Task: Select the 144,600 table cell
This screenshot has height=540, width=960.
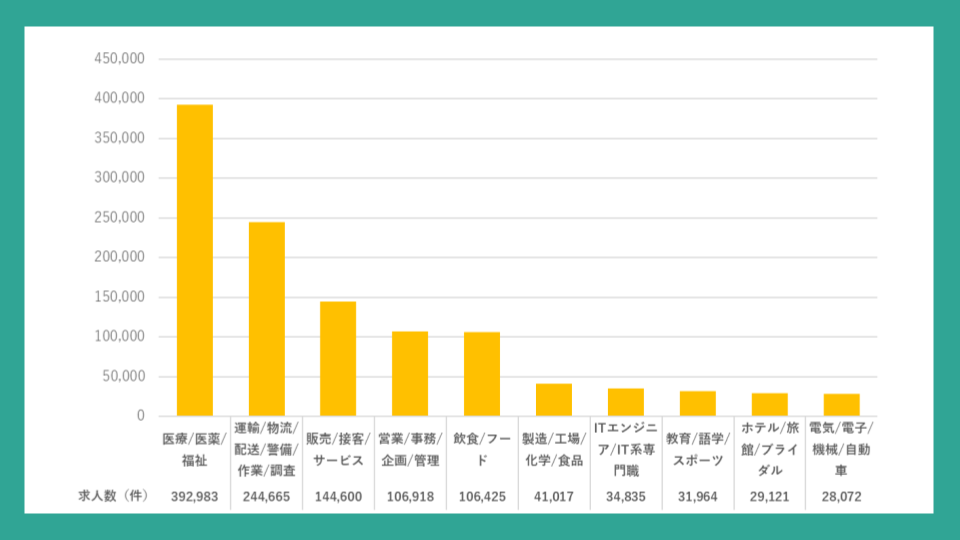Action: 338,496
